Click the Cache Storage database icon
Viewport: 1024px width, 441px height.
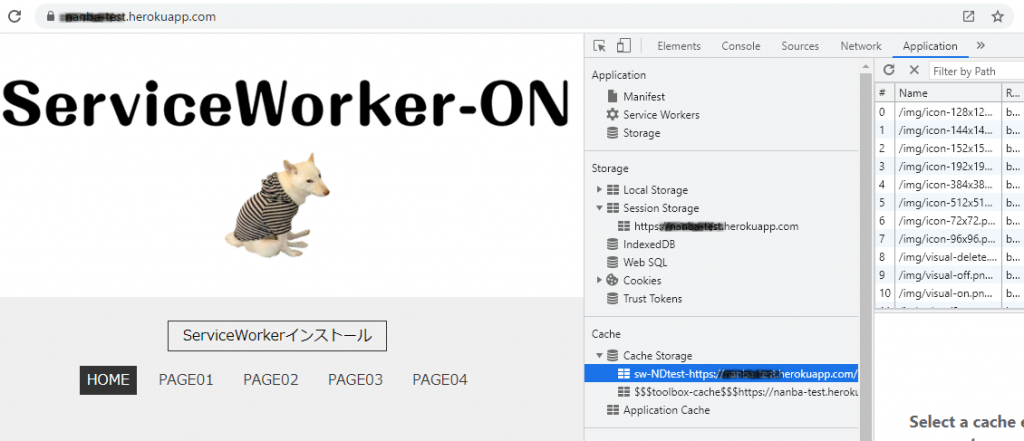[x=612, y=356]
